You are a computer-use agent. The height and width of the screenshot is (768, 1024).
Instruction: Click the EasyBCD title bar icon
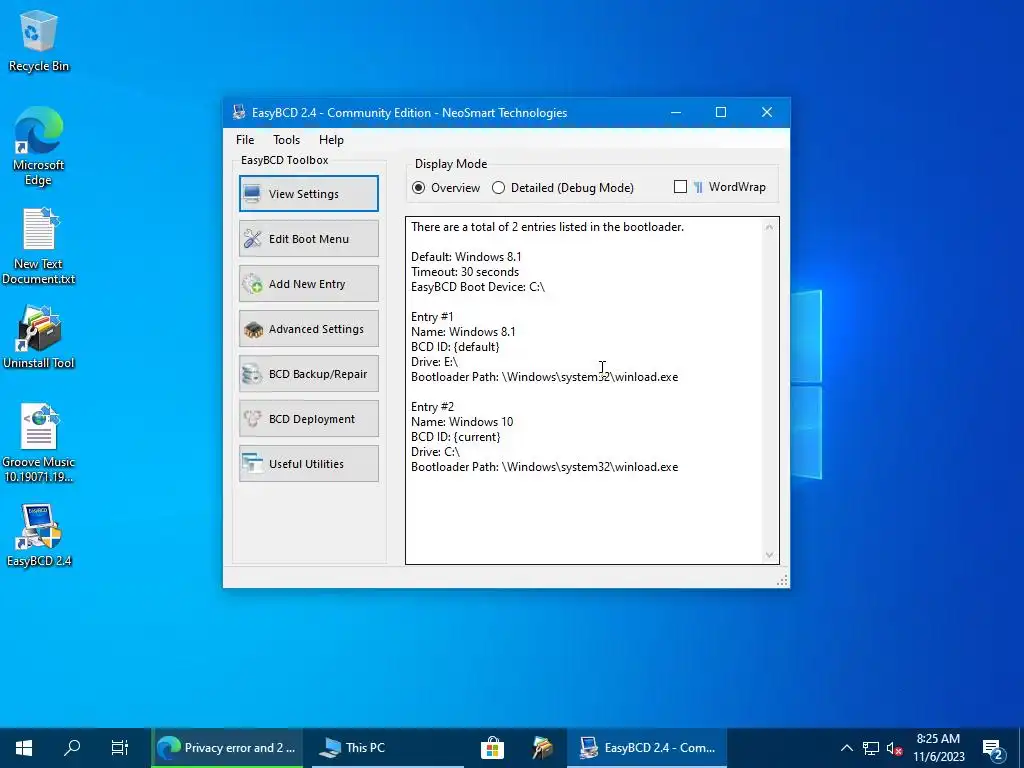tap(239, 112)
